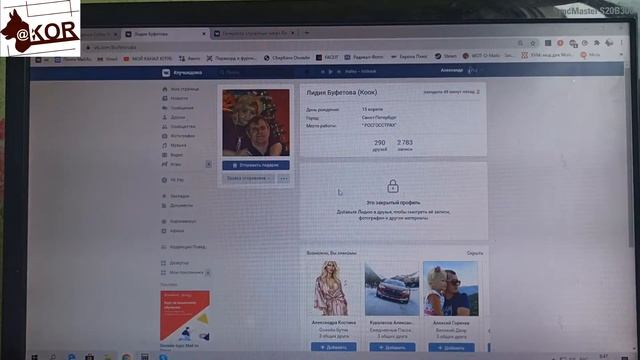Add Алексей Горенков as friend
The image size is (640, 360).
(x=451, y=348)
